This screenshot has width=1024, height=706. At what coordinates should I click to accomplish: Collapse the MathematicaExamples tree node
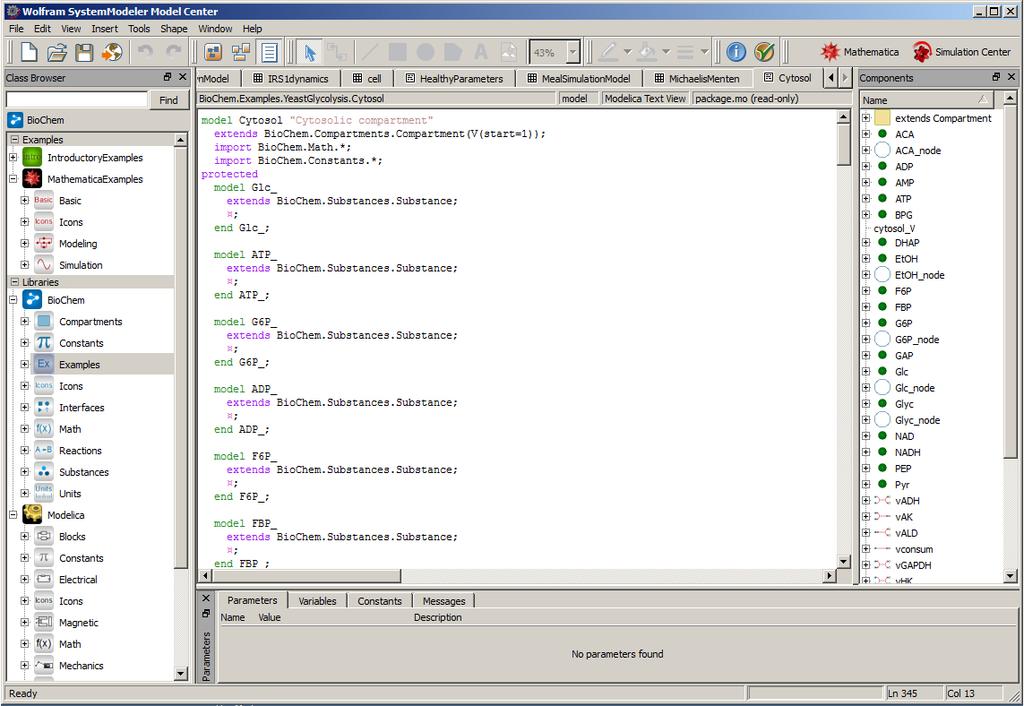(x=13, y=178)
